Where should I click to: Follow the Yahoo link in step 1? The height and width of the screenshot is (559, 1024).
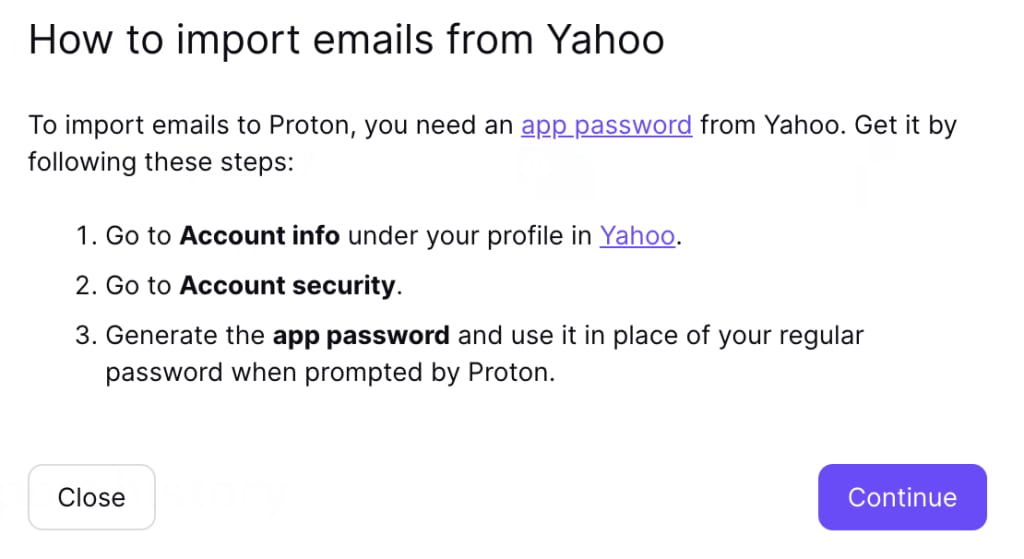coord(637,236)
